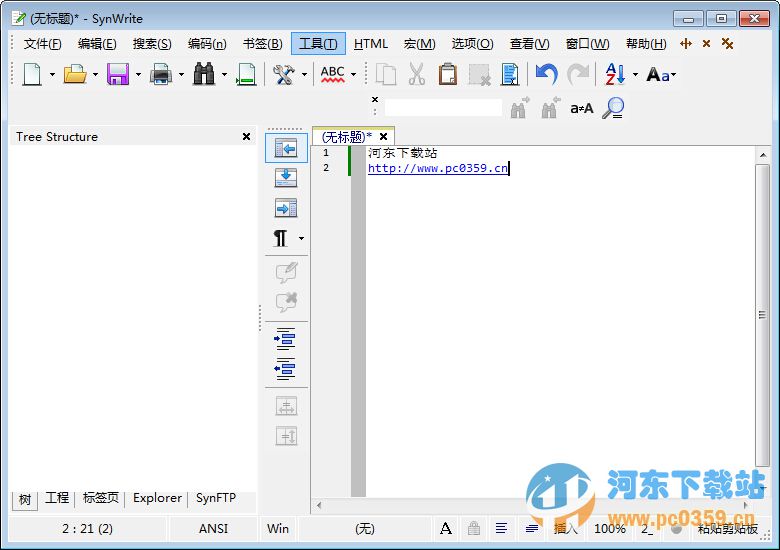Open the http://www.pc0359.cn link
The image size is (780, 550).
(438, 168)
